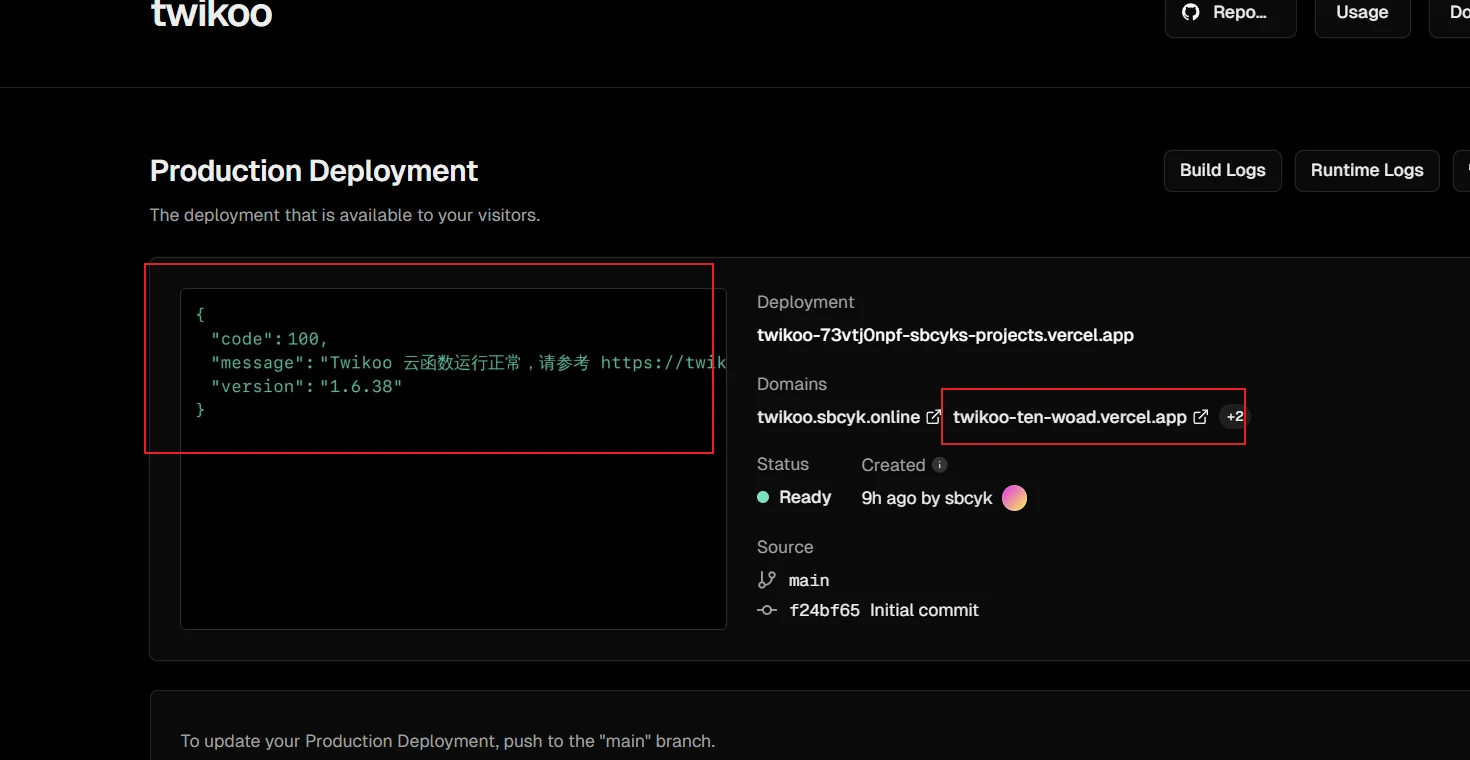
Task: Open Build Logs
Action: 1222,170
